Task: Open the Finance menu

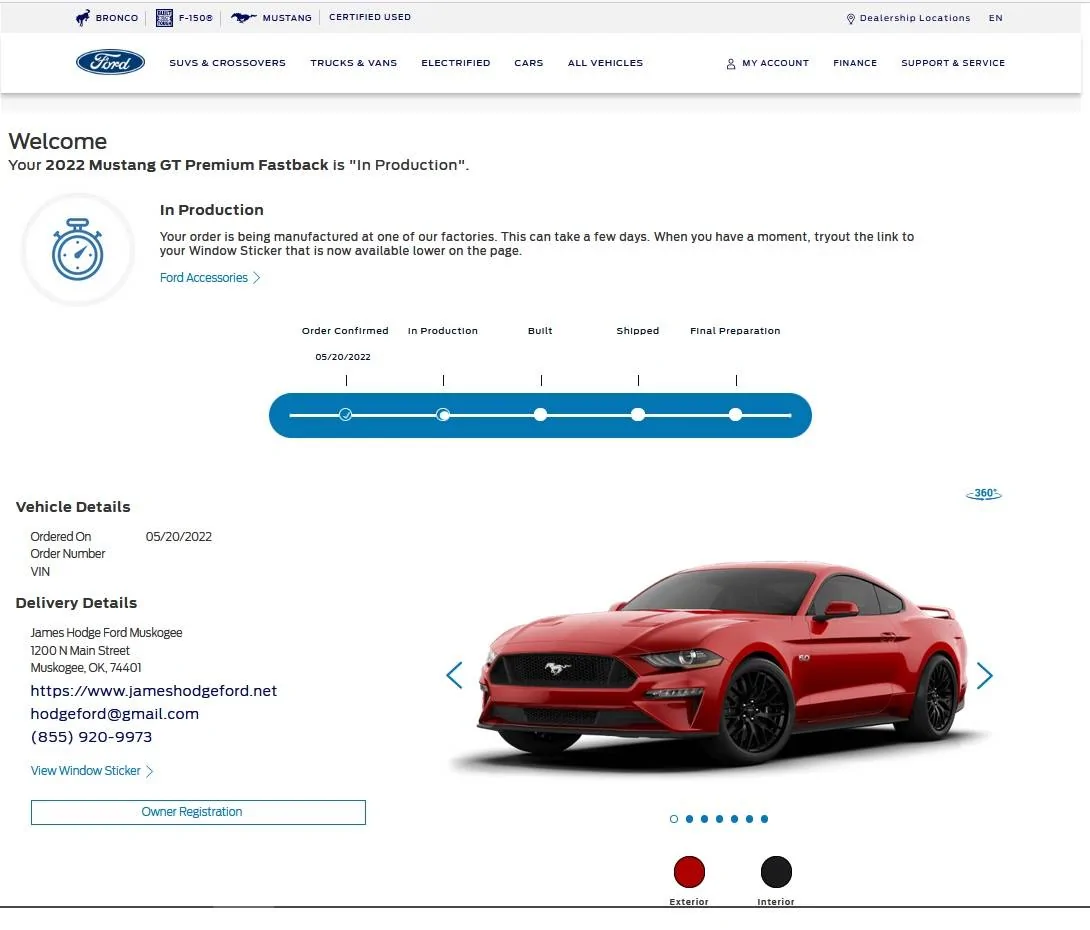Action: coord(855,63)
